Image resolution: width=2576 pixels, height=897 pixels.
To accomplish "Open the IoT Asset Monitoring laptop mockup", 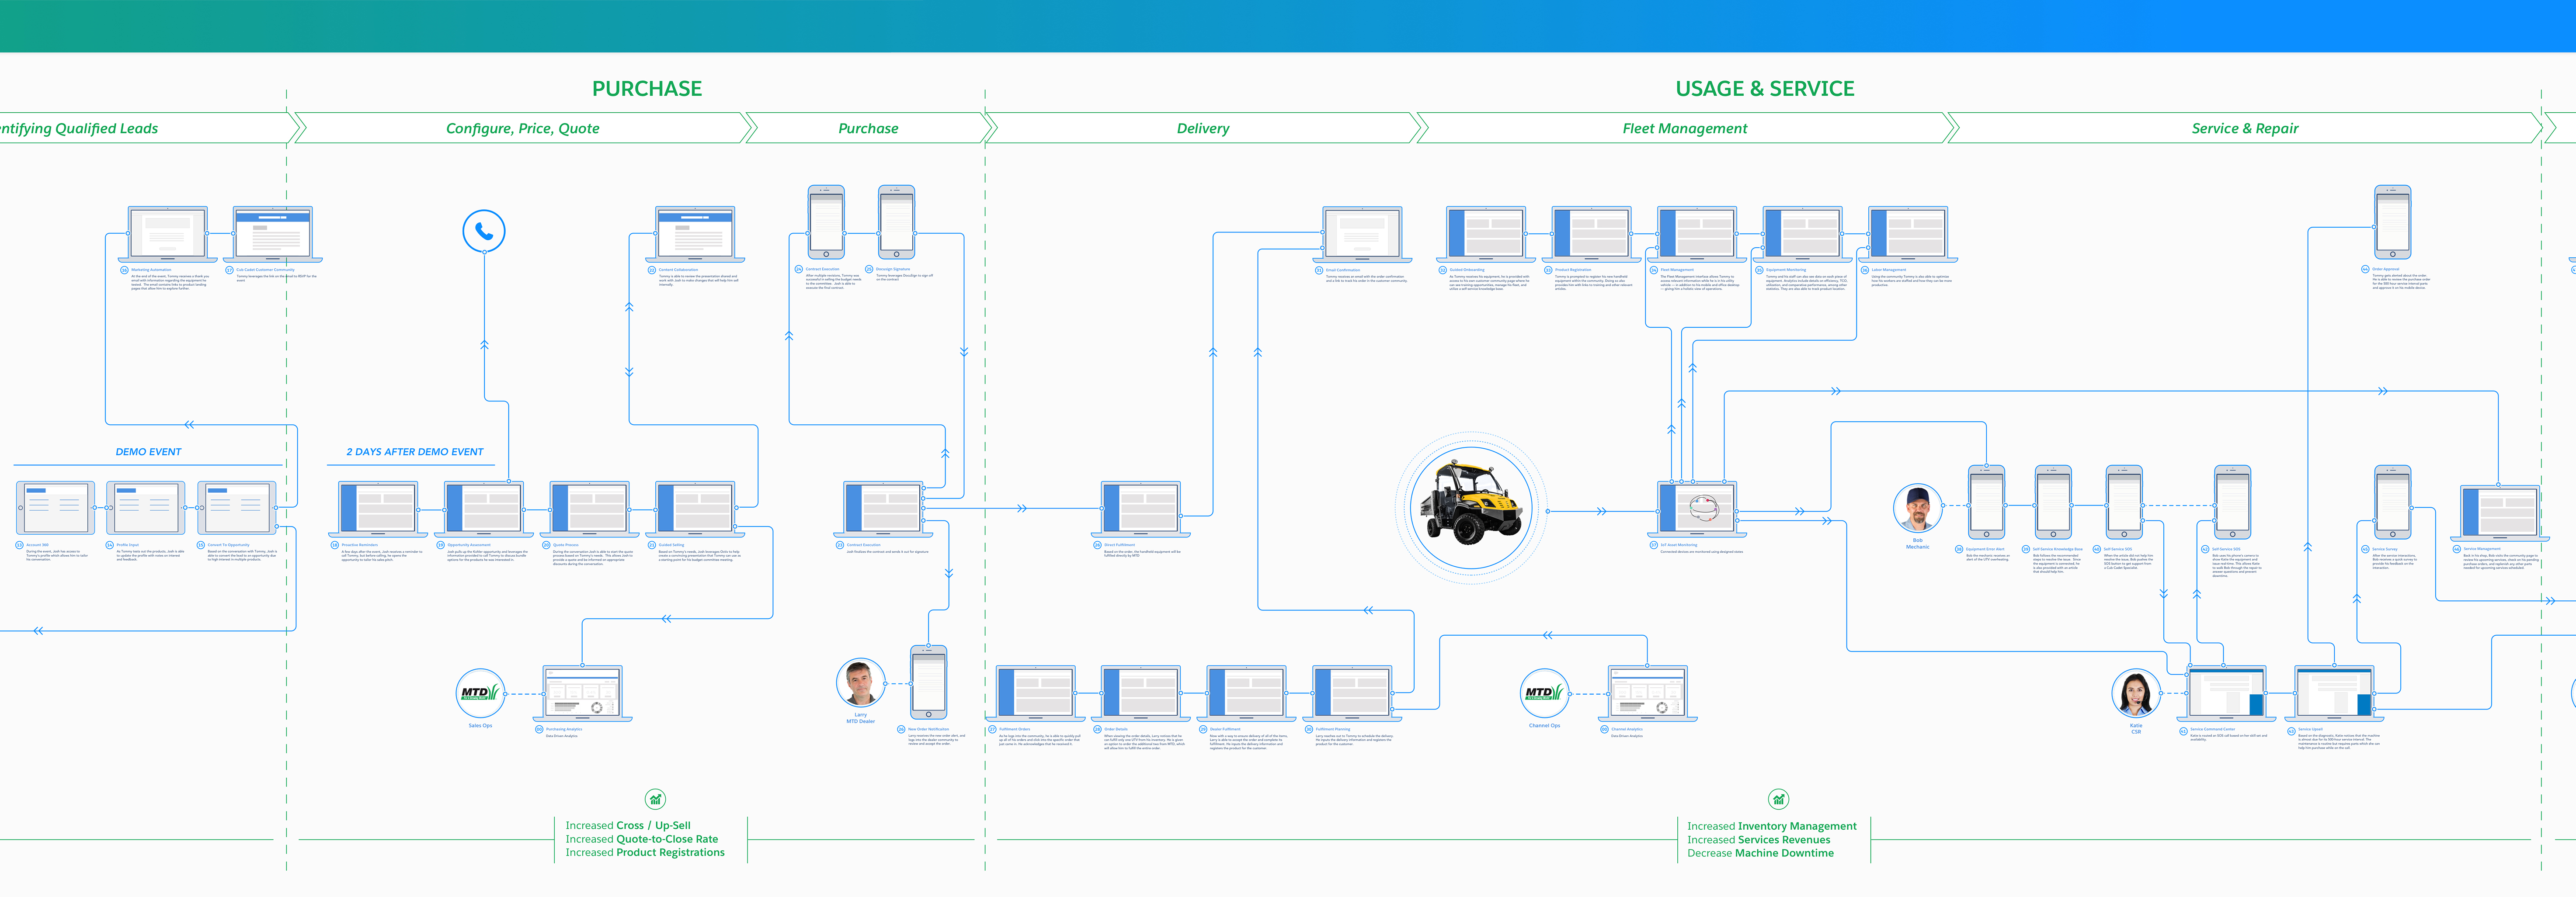I will point(1697,509).
